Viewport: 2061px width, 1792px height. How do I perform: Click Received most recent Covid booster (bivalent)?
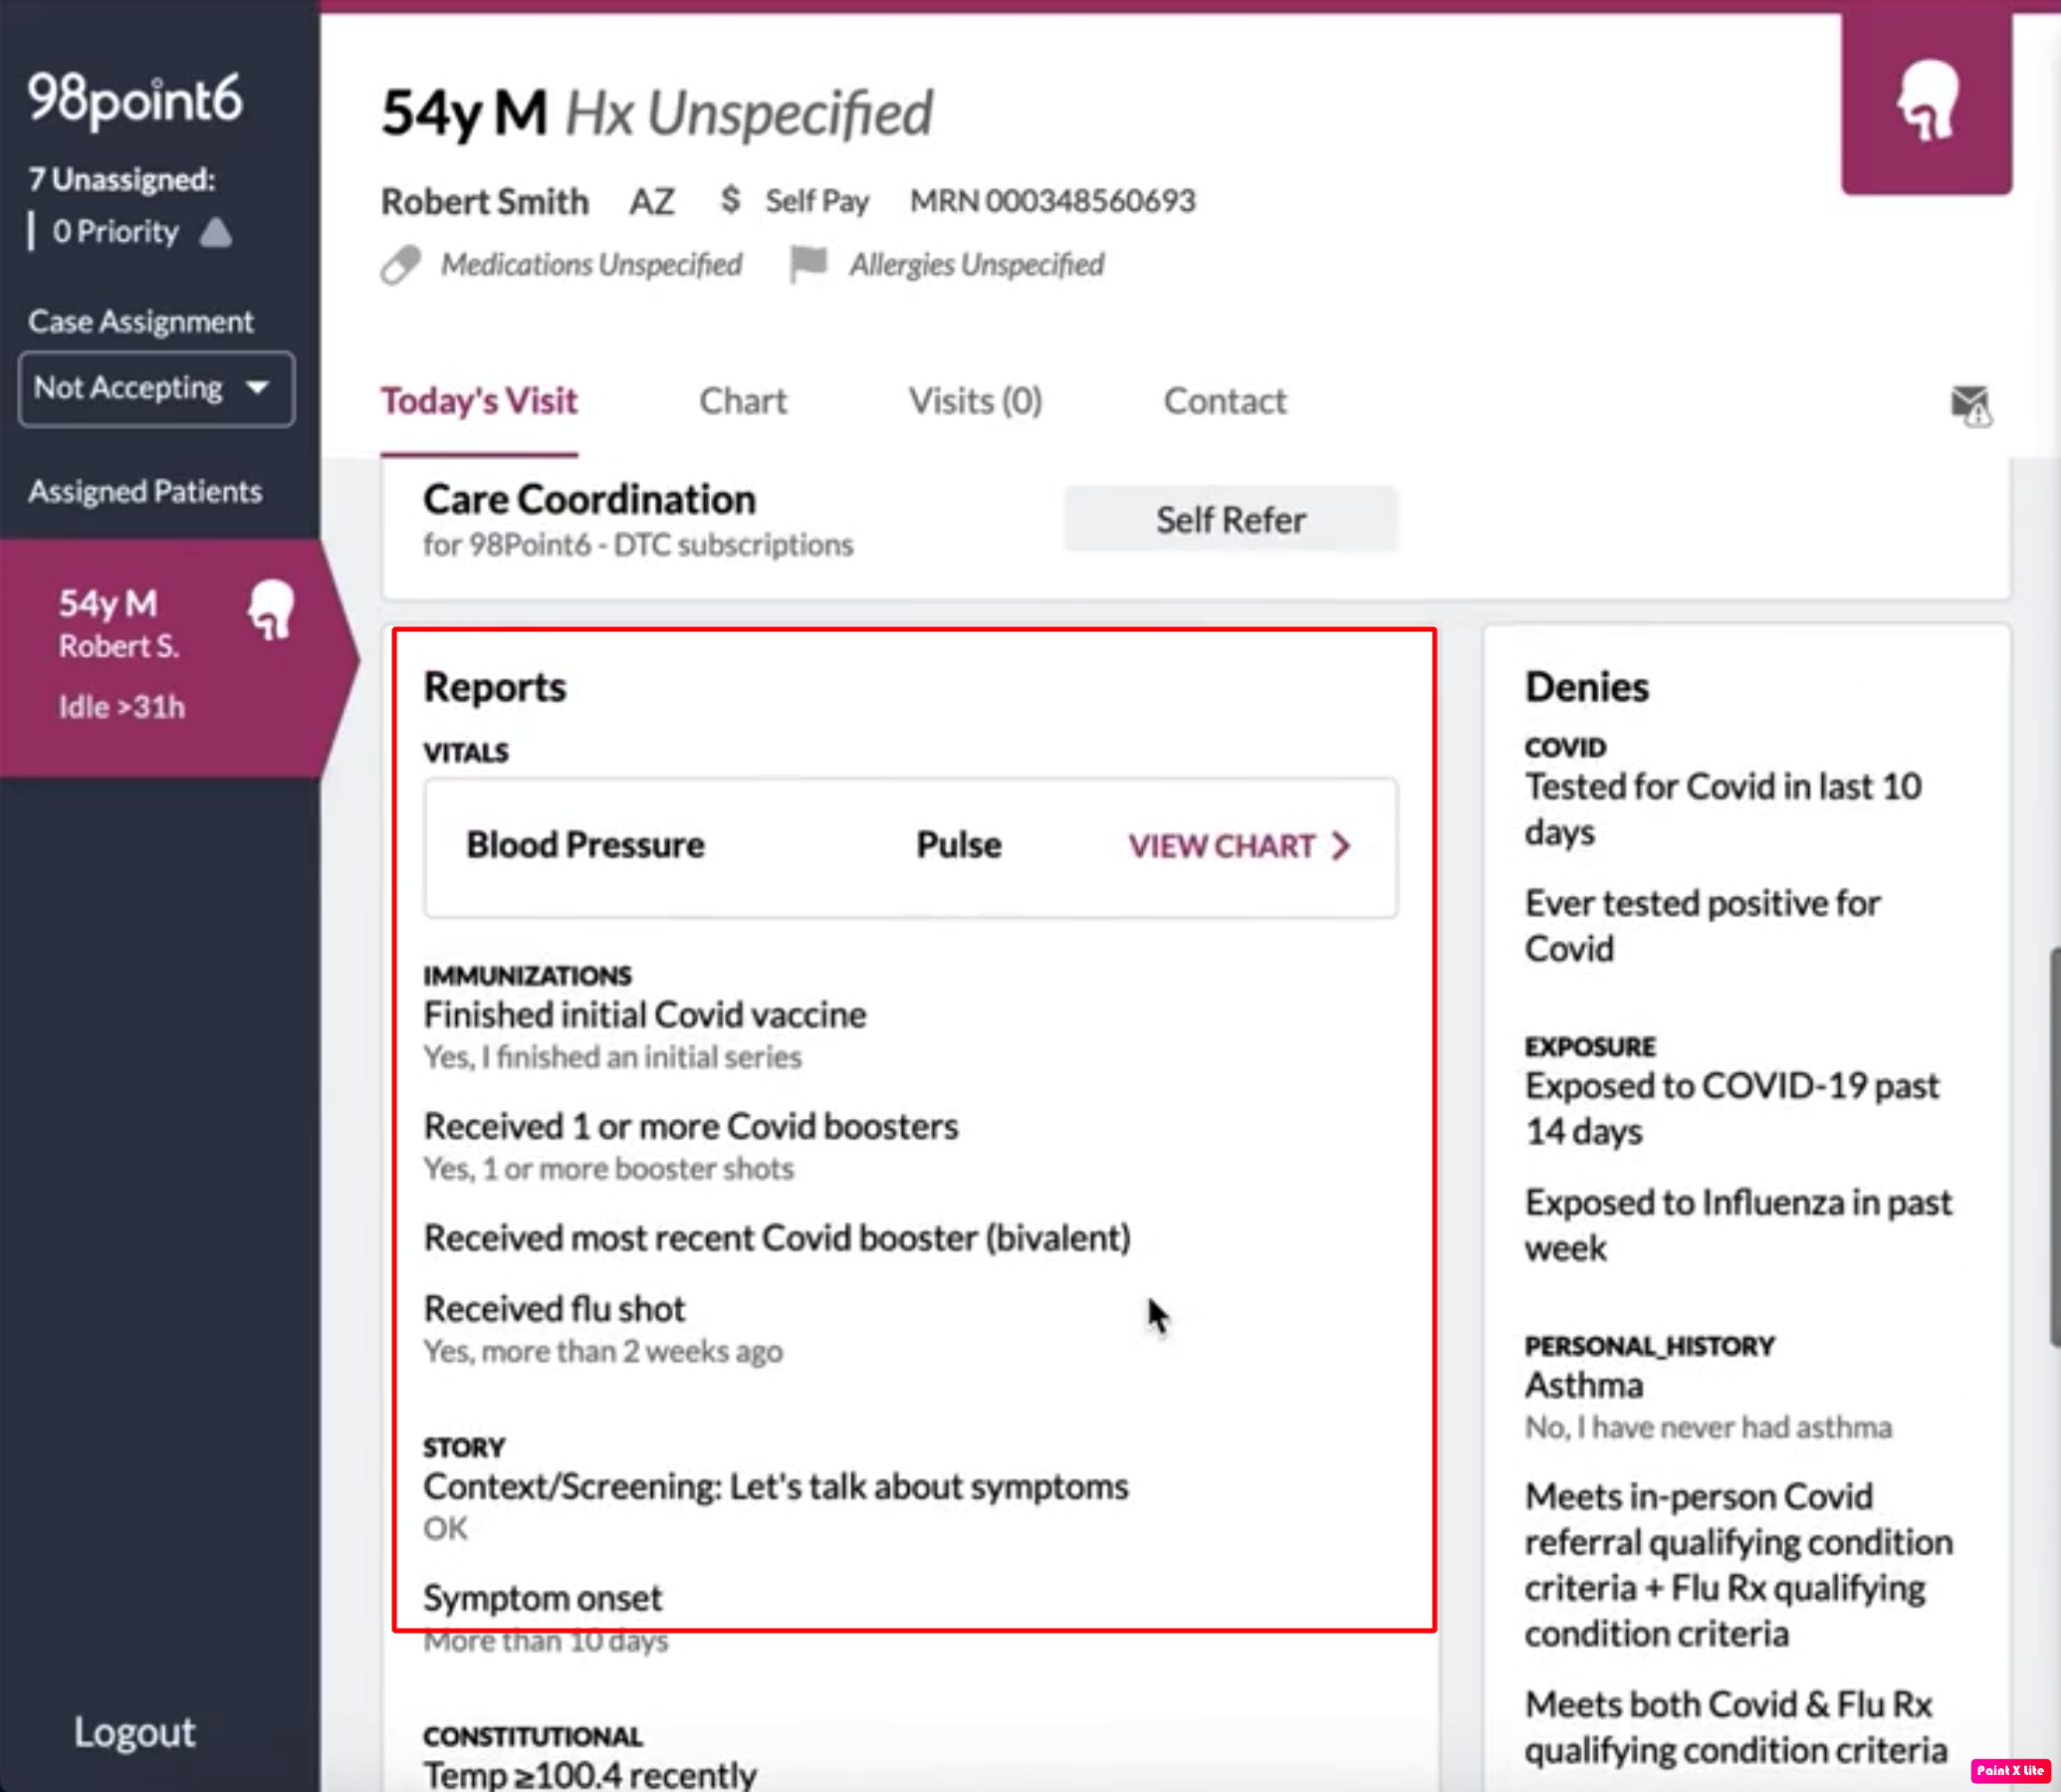[x=778, y=1238]
